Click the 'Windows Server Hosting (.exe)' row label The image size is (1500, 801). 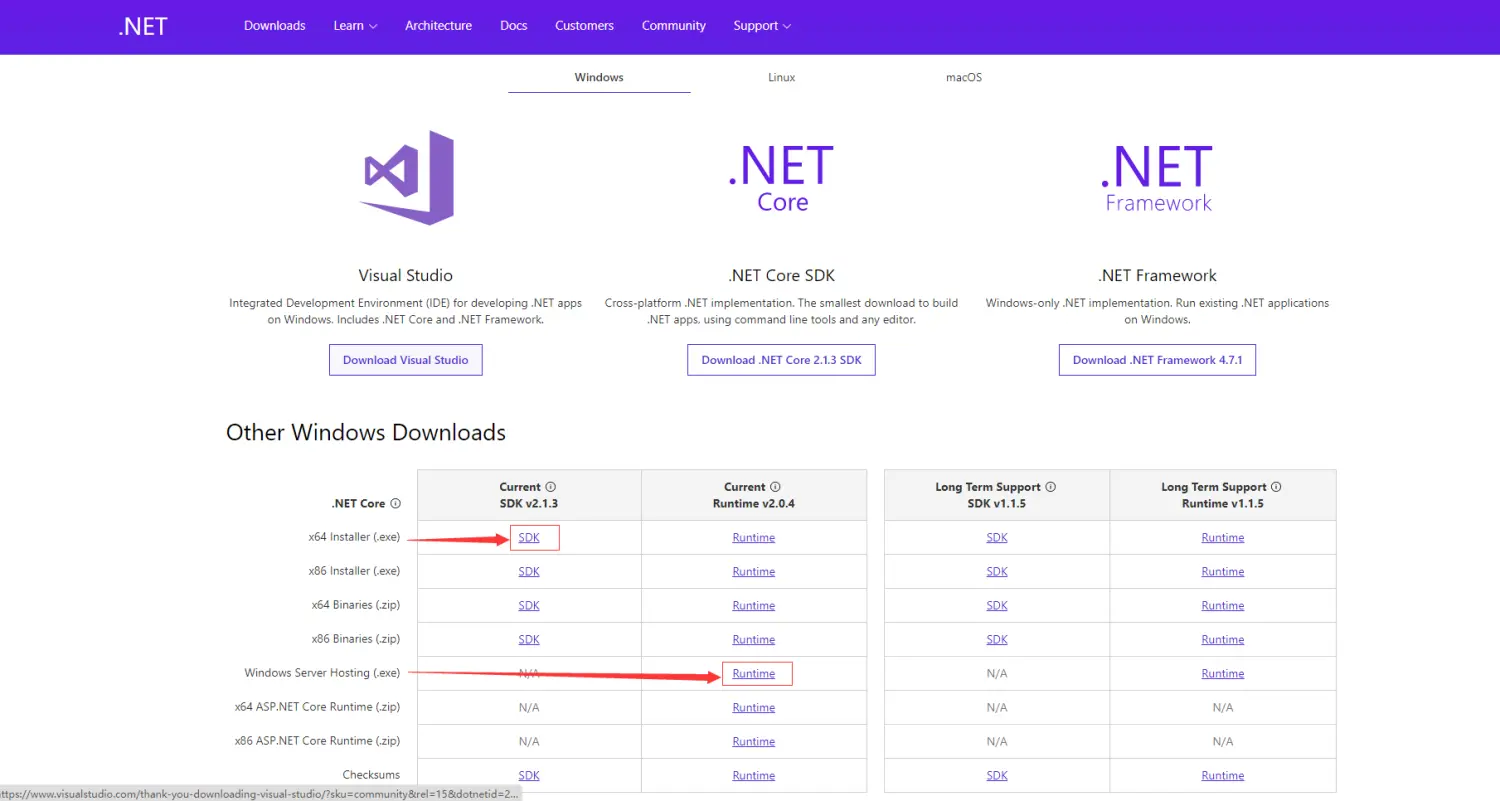pos(322,674)
